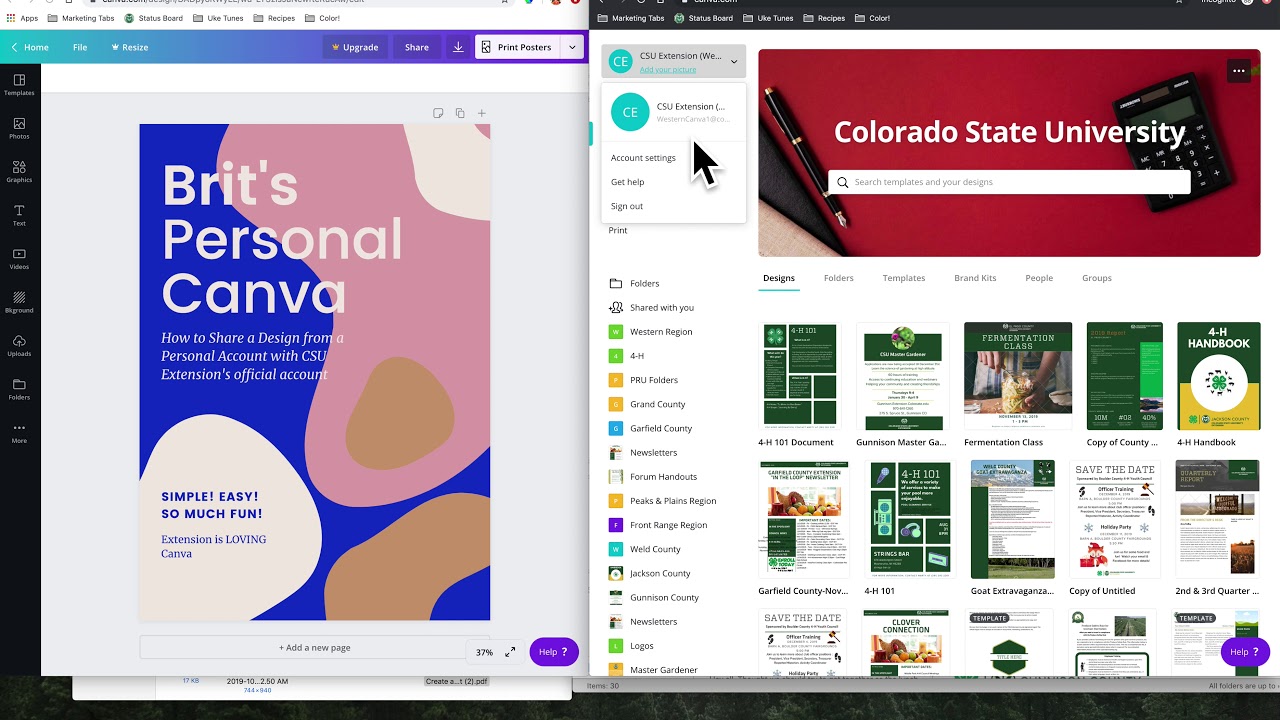Screen dimensions: 1280x720
Task: Open the Videos panel in editor sidebar
Action: [19, 259]
